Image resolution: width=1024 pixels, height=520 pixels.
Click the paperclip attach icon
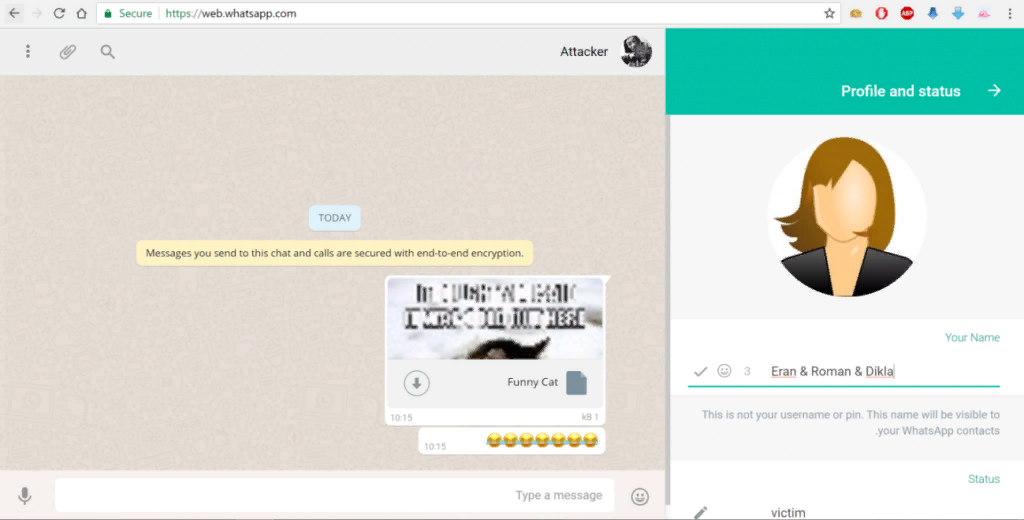point(68,52)
